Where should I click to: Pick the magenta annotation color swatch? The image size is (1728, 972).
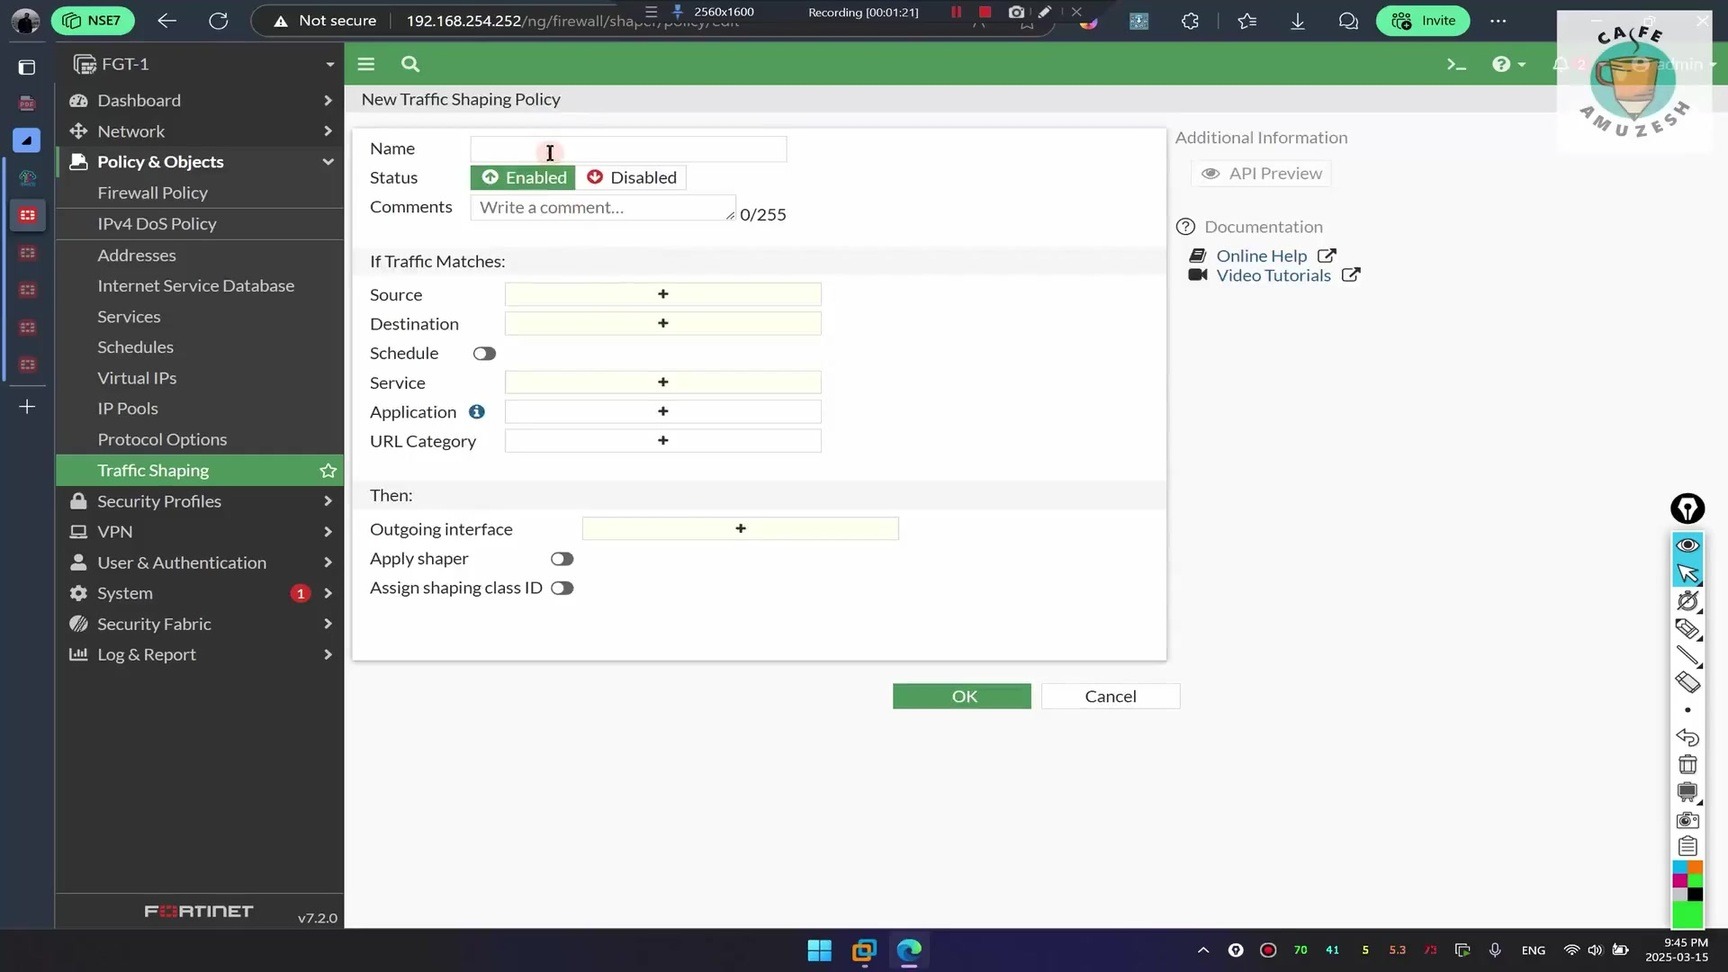click(1680, 881)
